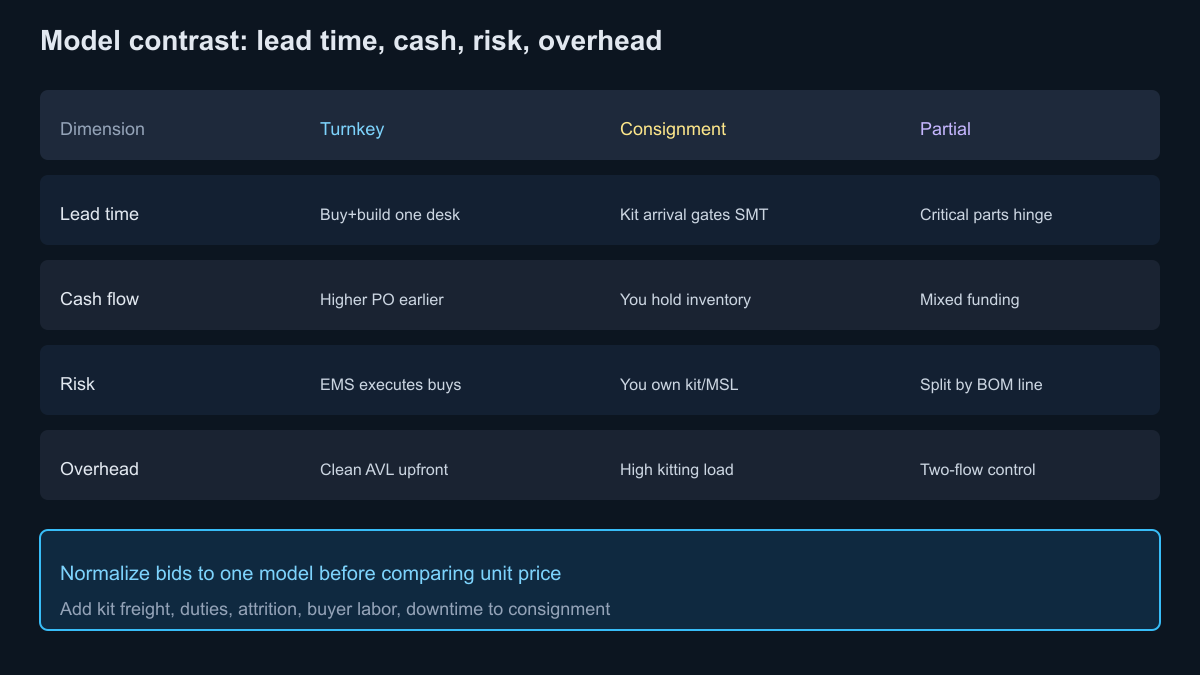Click the kit freight, duties, attrition subtext

click(335, 608)
